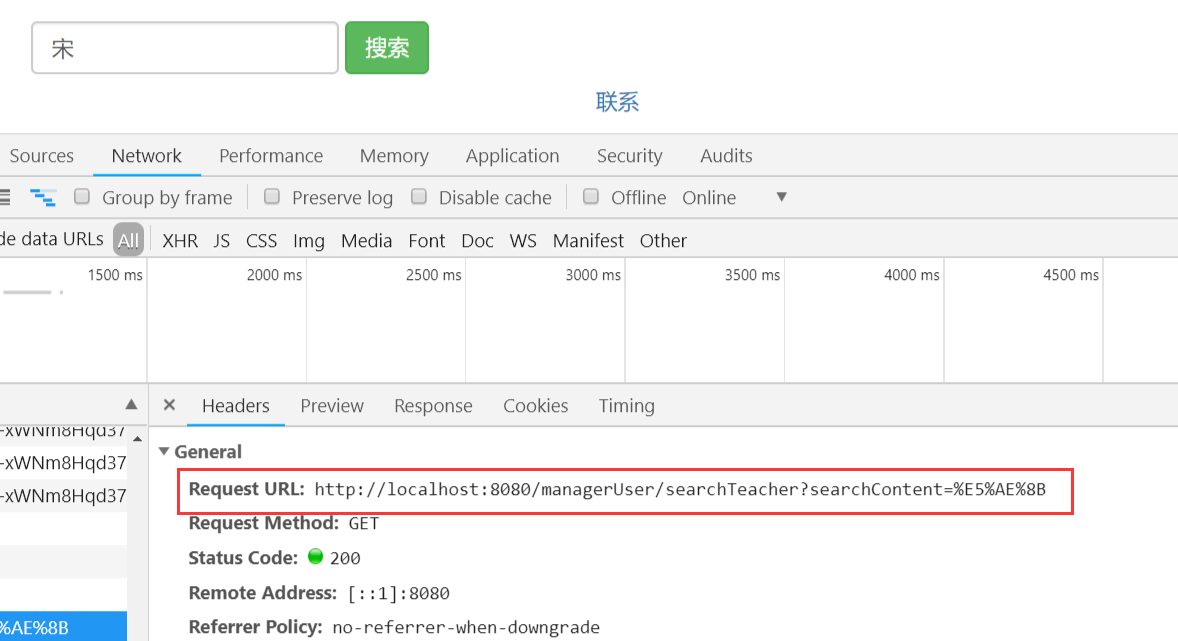
Task: Open the Memory tab
Action: [x=394, y=156]
